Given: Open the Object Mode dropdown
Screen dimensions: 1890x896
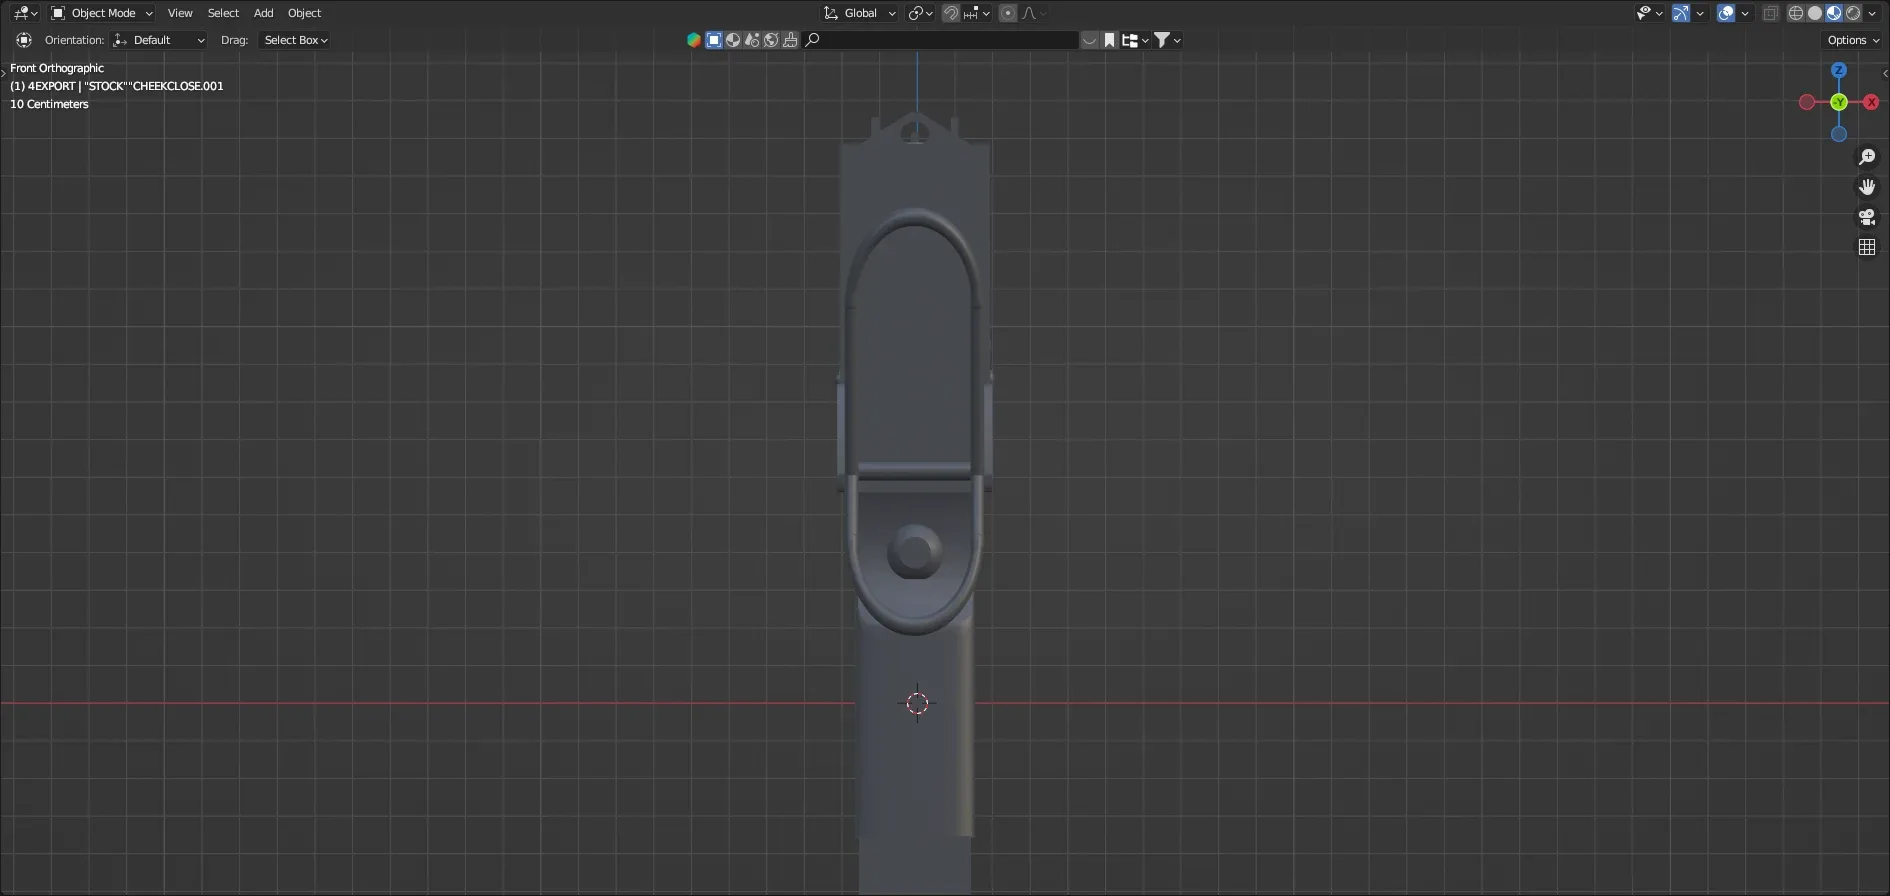Looking at the screenshot, I should click(101, 13).
